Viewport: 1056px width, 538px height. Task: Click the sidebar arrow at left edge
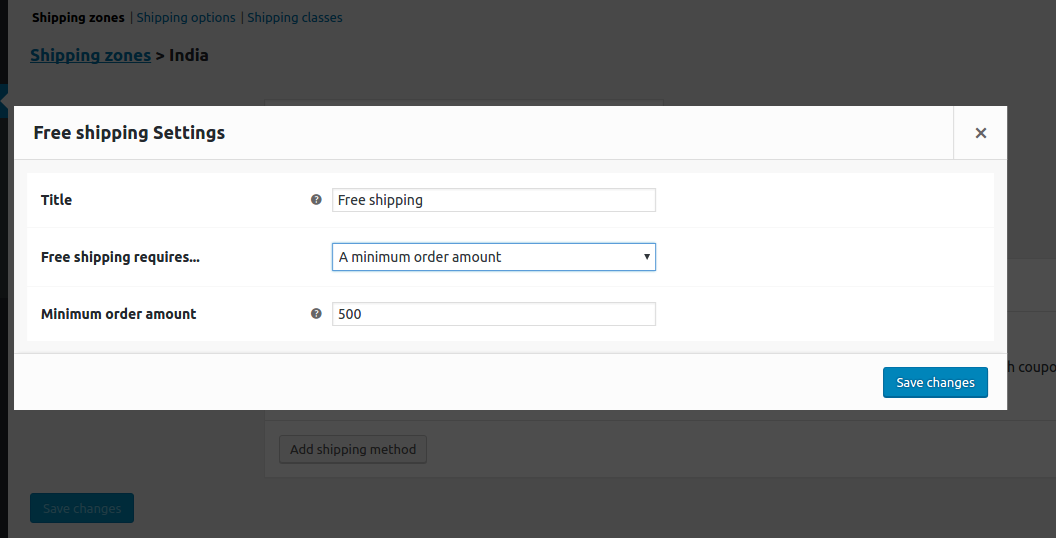(4, 101)
